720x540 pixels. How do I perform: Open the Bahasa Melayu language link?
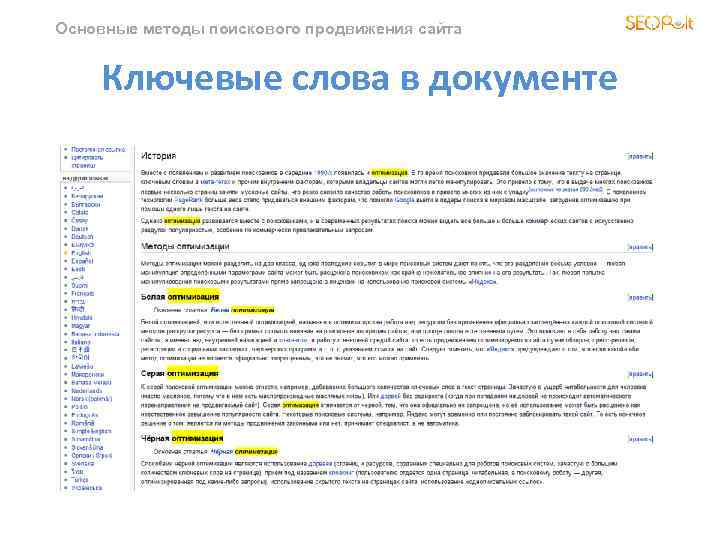click(91, 382)
